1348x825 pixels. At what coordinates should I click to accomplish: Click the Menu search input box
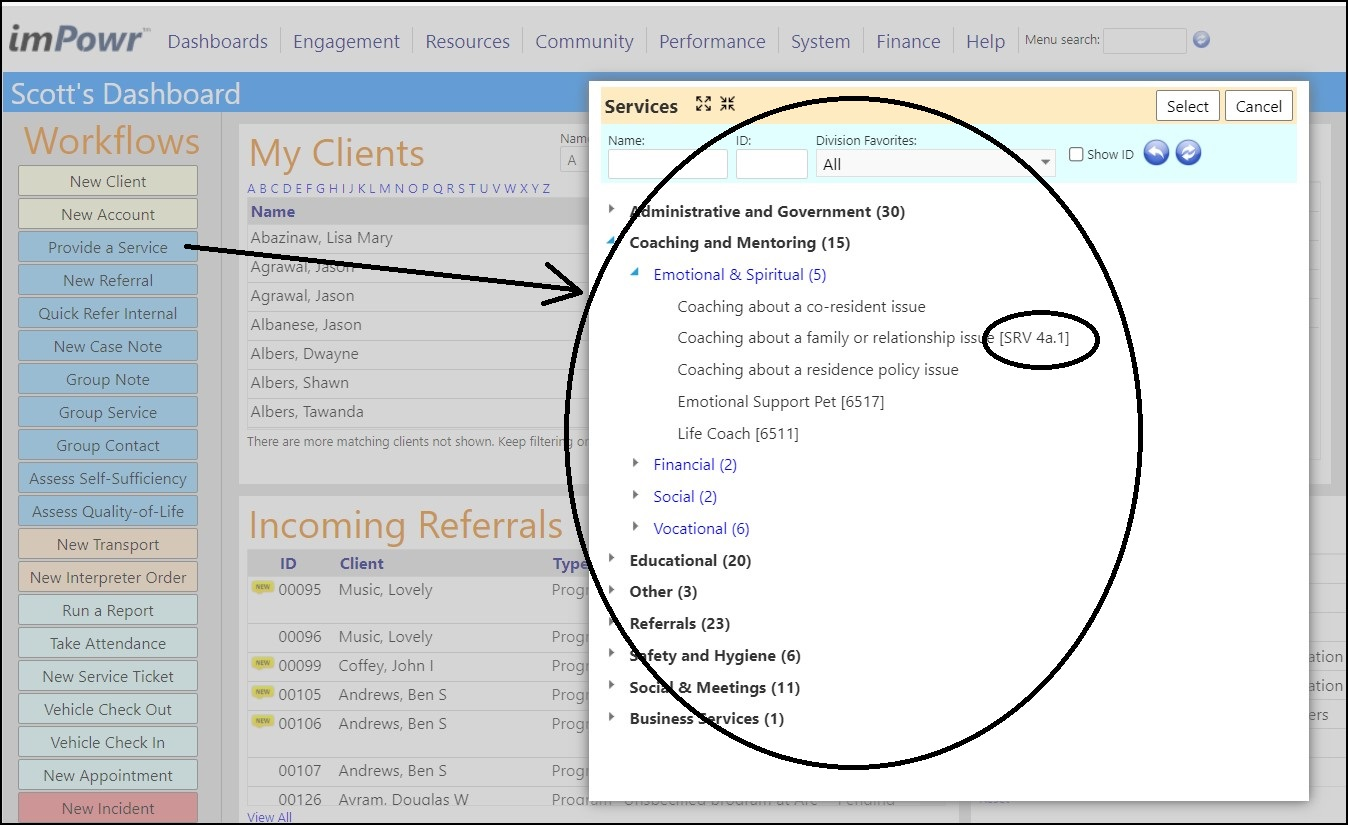pyautogui.click(x=1145, y=40)
